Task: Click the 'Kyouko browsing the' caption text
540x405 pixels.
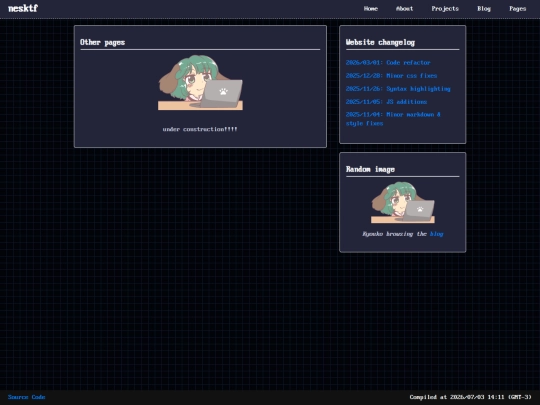Action: click(x=395, y=234)
